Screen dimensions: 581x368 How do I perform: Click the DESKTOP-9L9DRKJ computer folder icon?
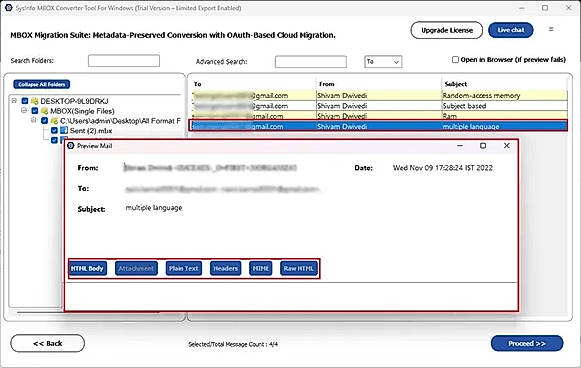pyautogui.click(x=34, y=101)
